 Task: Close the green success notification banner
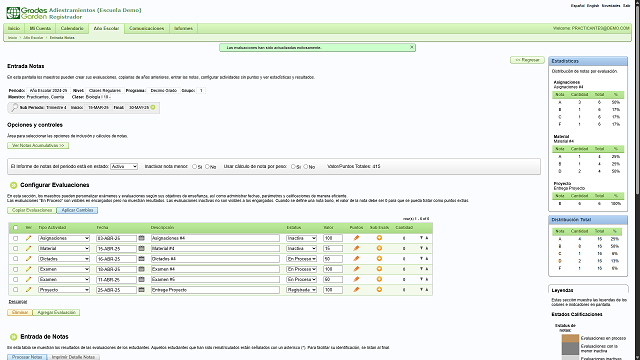coord(412,47)
